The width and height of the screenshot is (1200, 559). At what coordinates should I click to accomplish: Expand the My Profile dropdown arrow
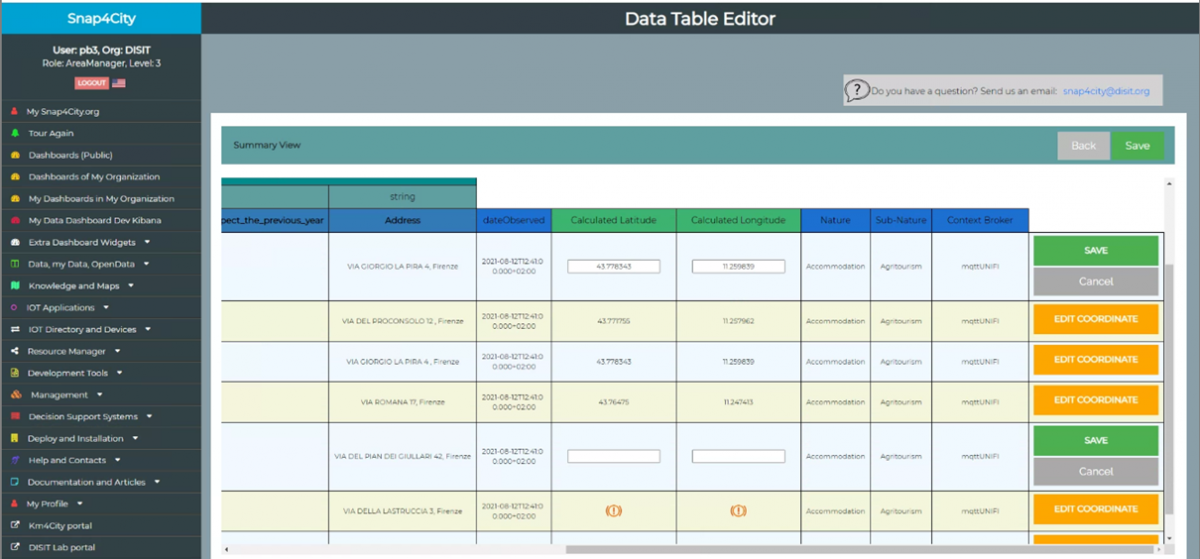point(79,503)
